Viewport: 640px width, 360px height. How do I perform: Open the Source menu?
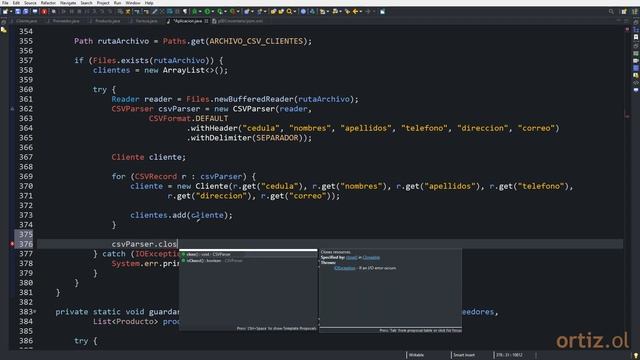[x=30, y=3]
